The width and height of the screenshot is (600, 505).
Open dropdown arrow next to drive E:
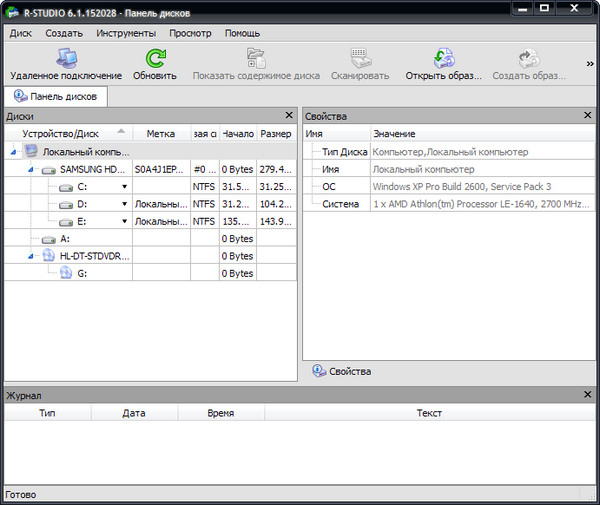[124, 221]
